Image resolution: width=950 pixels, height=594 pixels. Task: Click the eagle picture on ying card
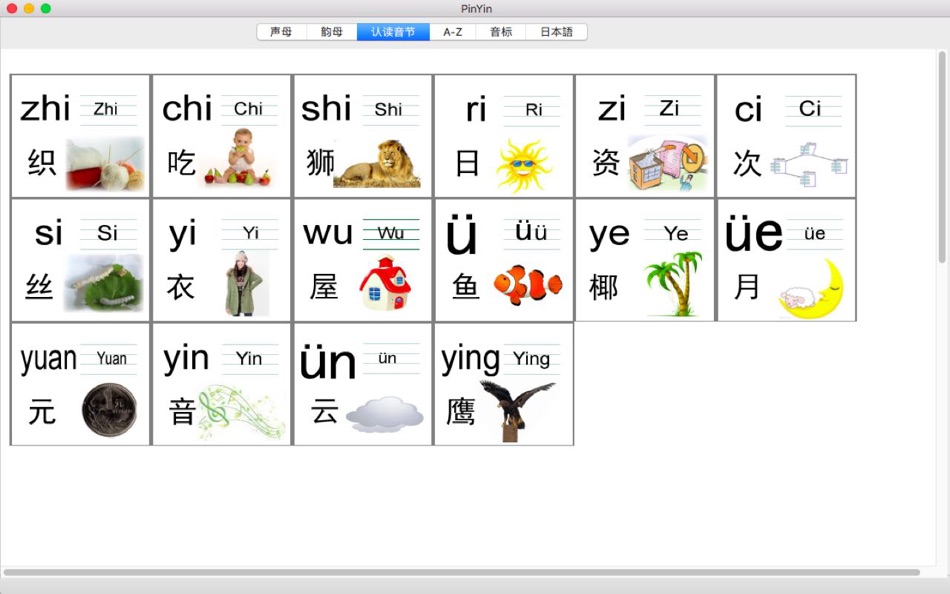coord(516,410)
